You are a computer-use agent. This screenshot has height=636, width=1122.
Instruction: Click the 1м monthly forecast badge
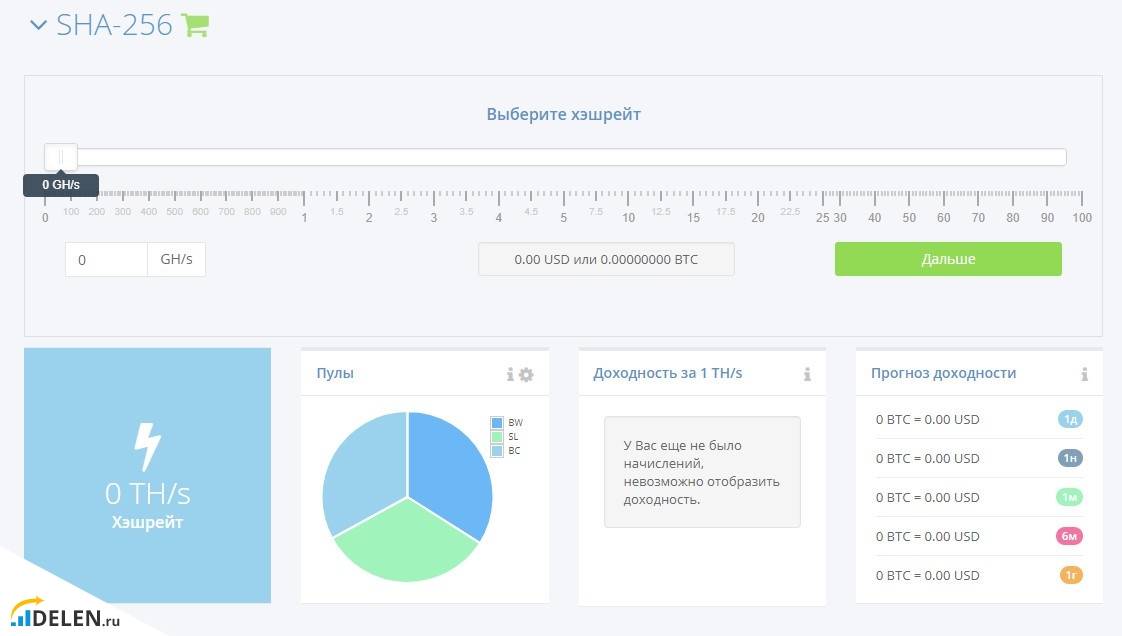click(x=1070, y=496)
